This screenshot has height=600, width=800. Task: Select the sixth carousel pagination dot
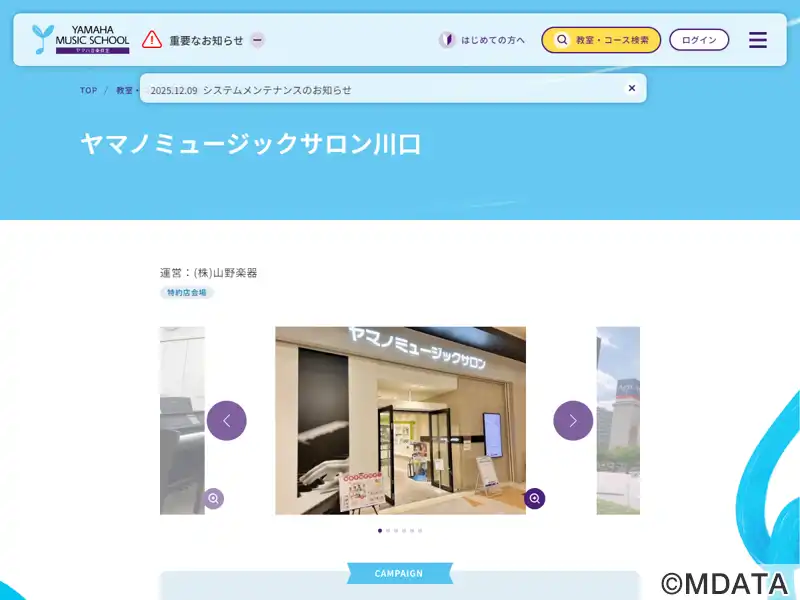420,531
